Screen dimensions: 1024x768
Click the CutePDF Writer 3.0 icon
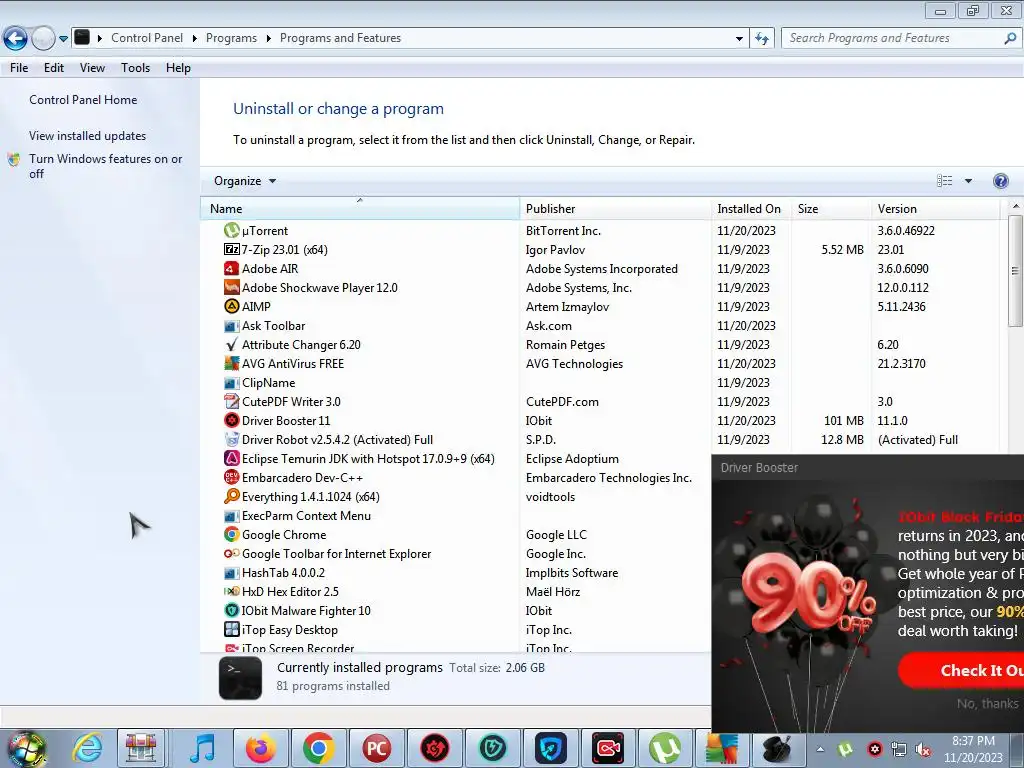pos(231,401)
